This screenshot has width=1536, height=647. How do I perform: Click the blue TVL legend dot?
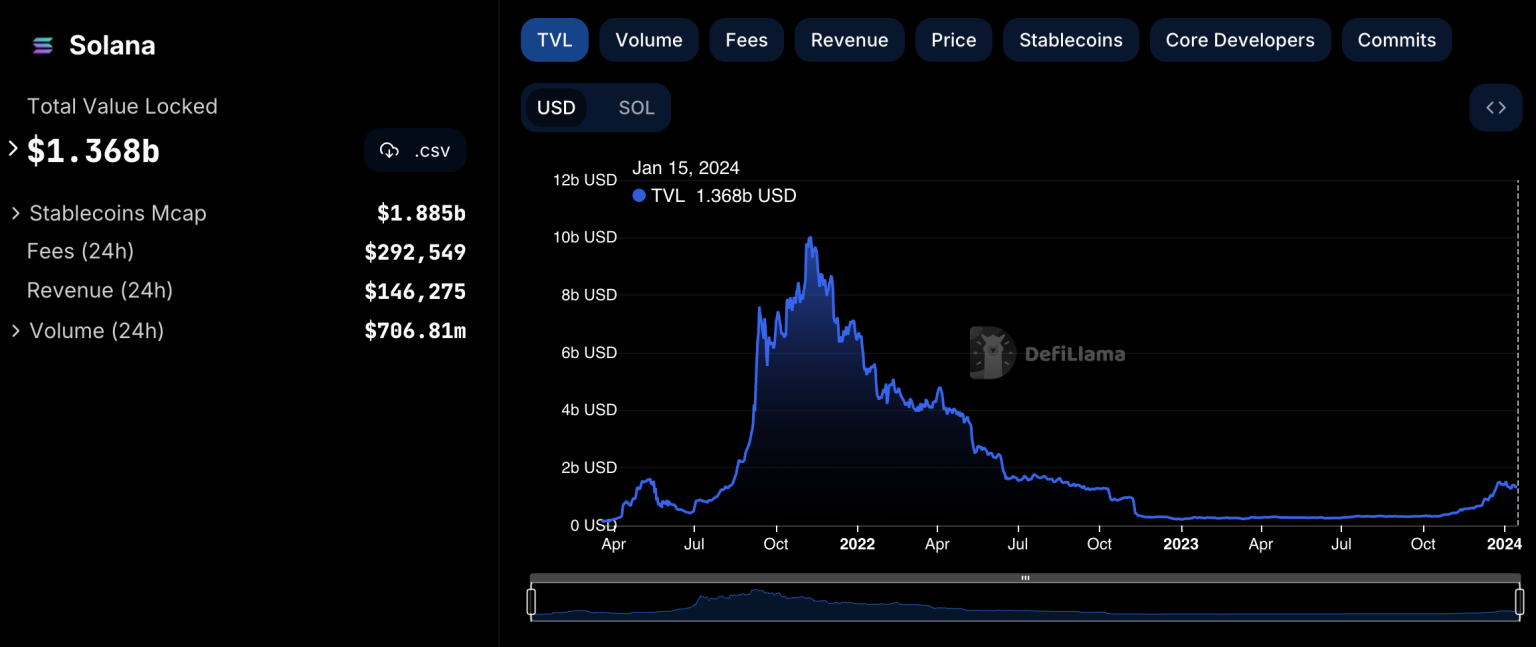click(639, 196)
